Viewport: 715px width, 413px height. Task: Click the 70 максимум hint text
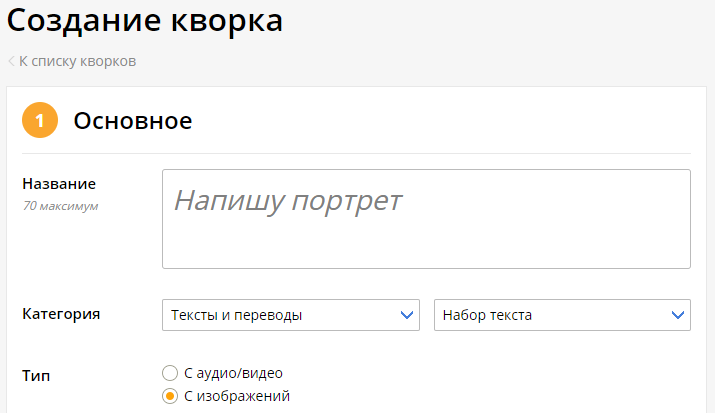click(60, 206)
